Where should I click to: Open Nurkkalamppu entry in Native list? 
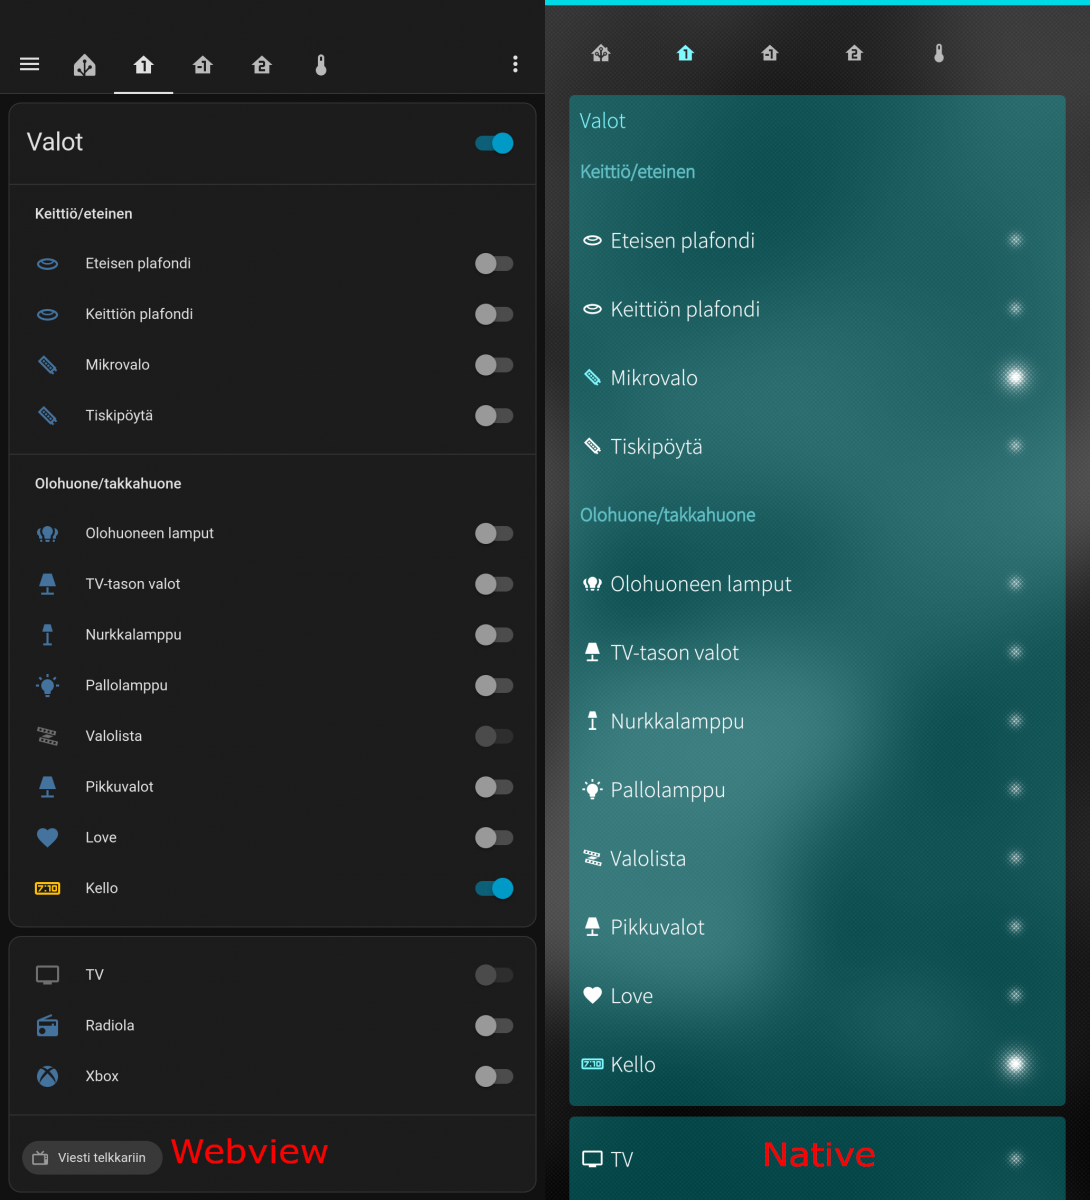click(817, 721)
